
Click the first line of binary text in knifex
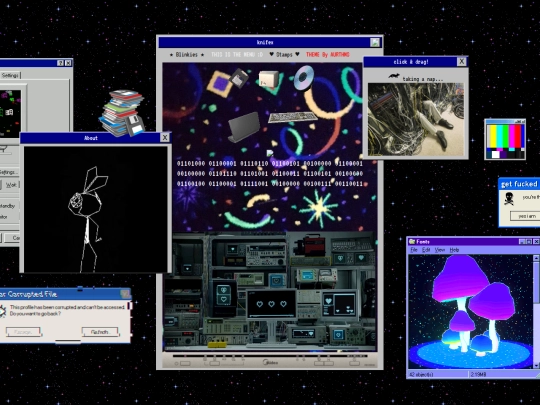[x=270, y=164]
